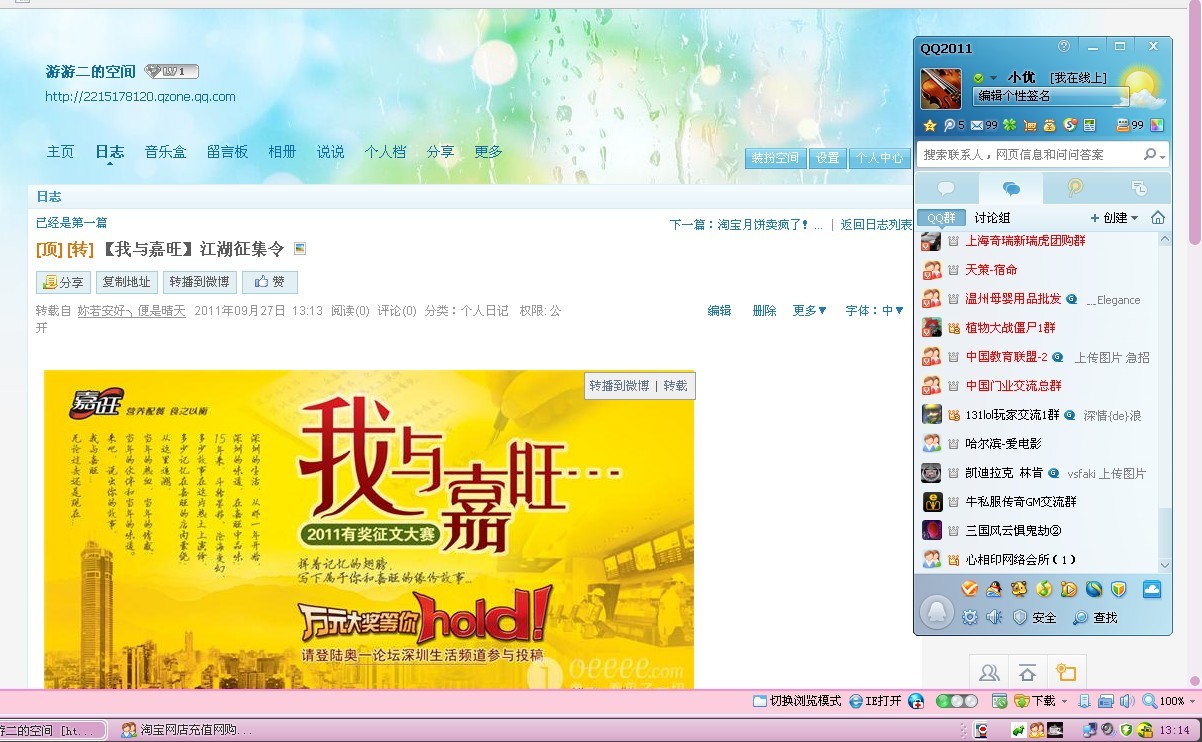Open QQ system settings gear icon
The width and height of the screenshot is (1202, 742).
click(969, 618)
